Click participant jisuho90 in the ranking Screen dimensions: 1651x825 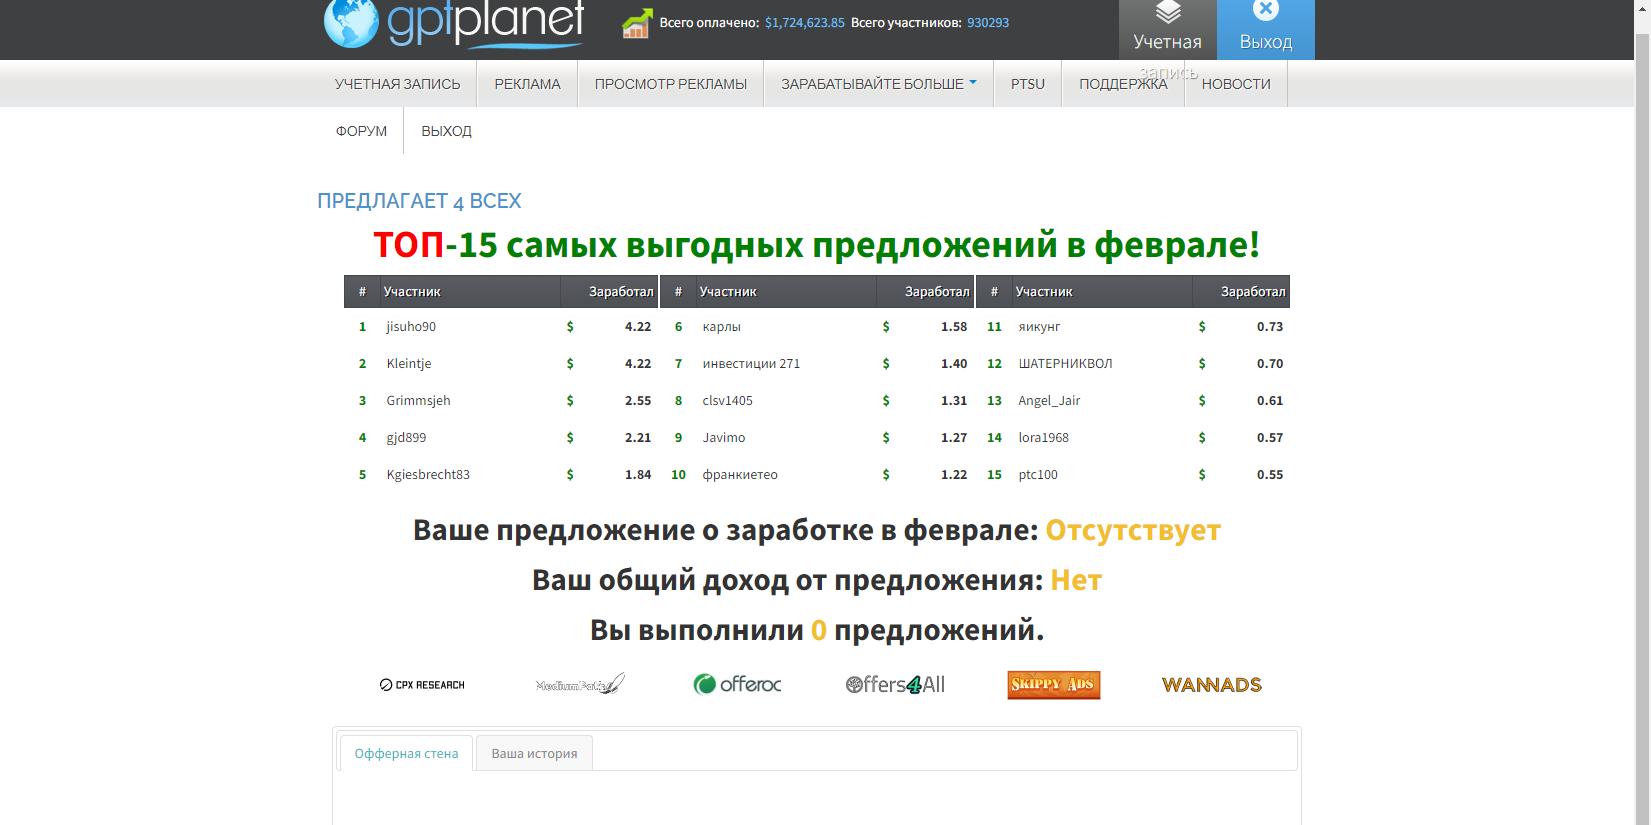pos(411,327)
